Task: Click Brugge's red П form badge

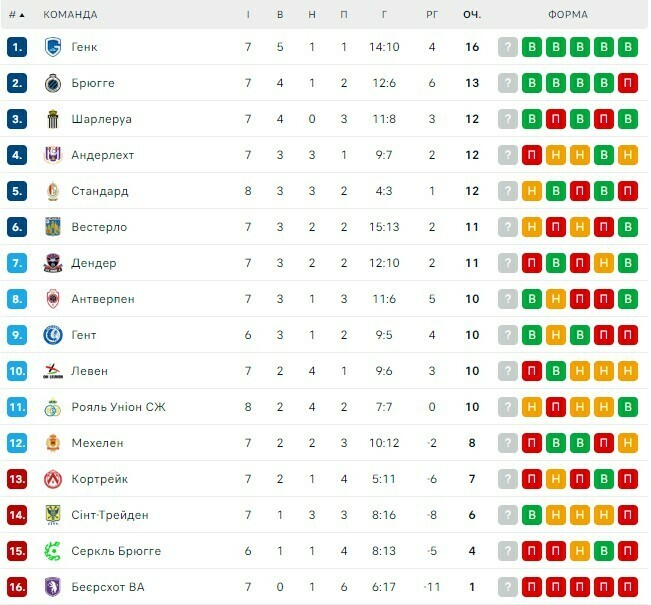Action: click(x=628, y=83)
